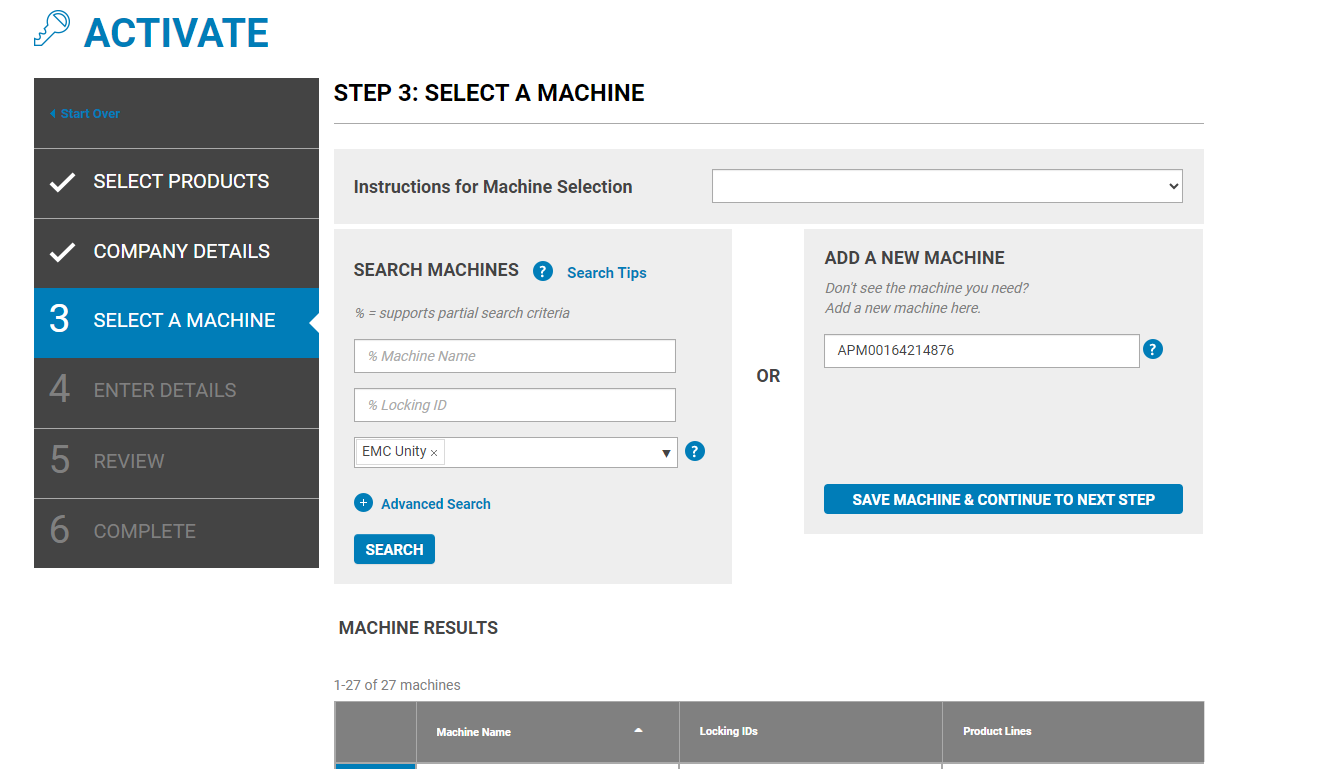1332x769 pixels.
Task: Click the Locking ID search field
Action: point(514,404)
